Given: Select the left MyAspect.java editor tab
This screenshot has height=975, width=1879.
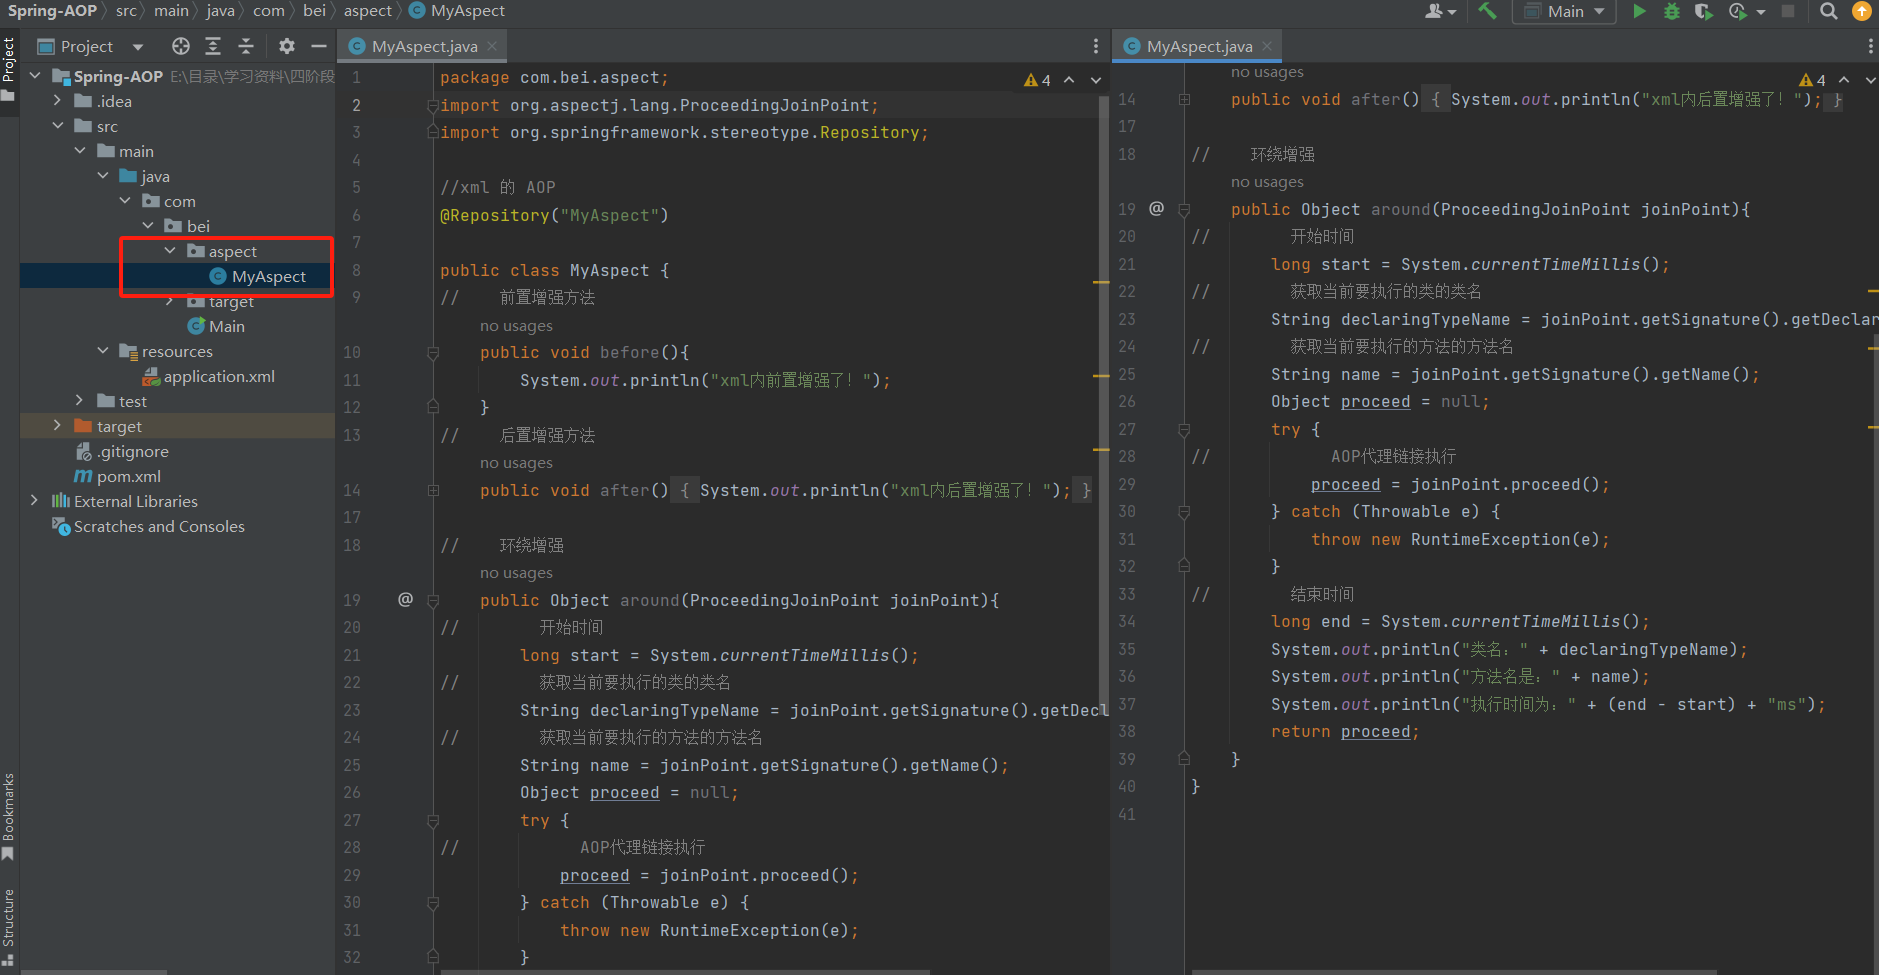Looking at the screenshot, I should (424, 46).
